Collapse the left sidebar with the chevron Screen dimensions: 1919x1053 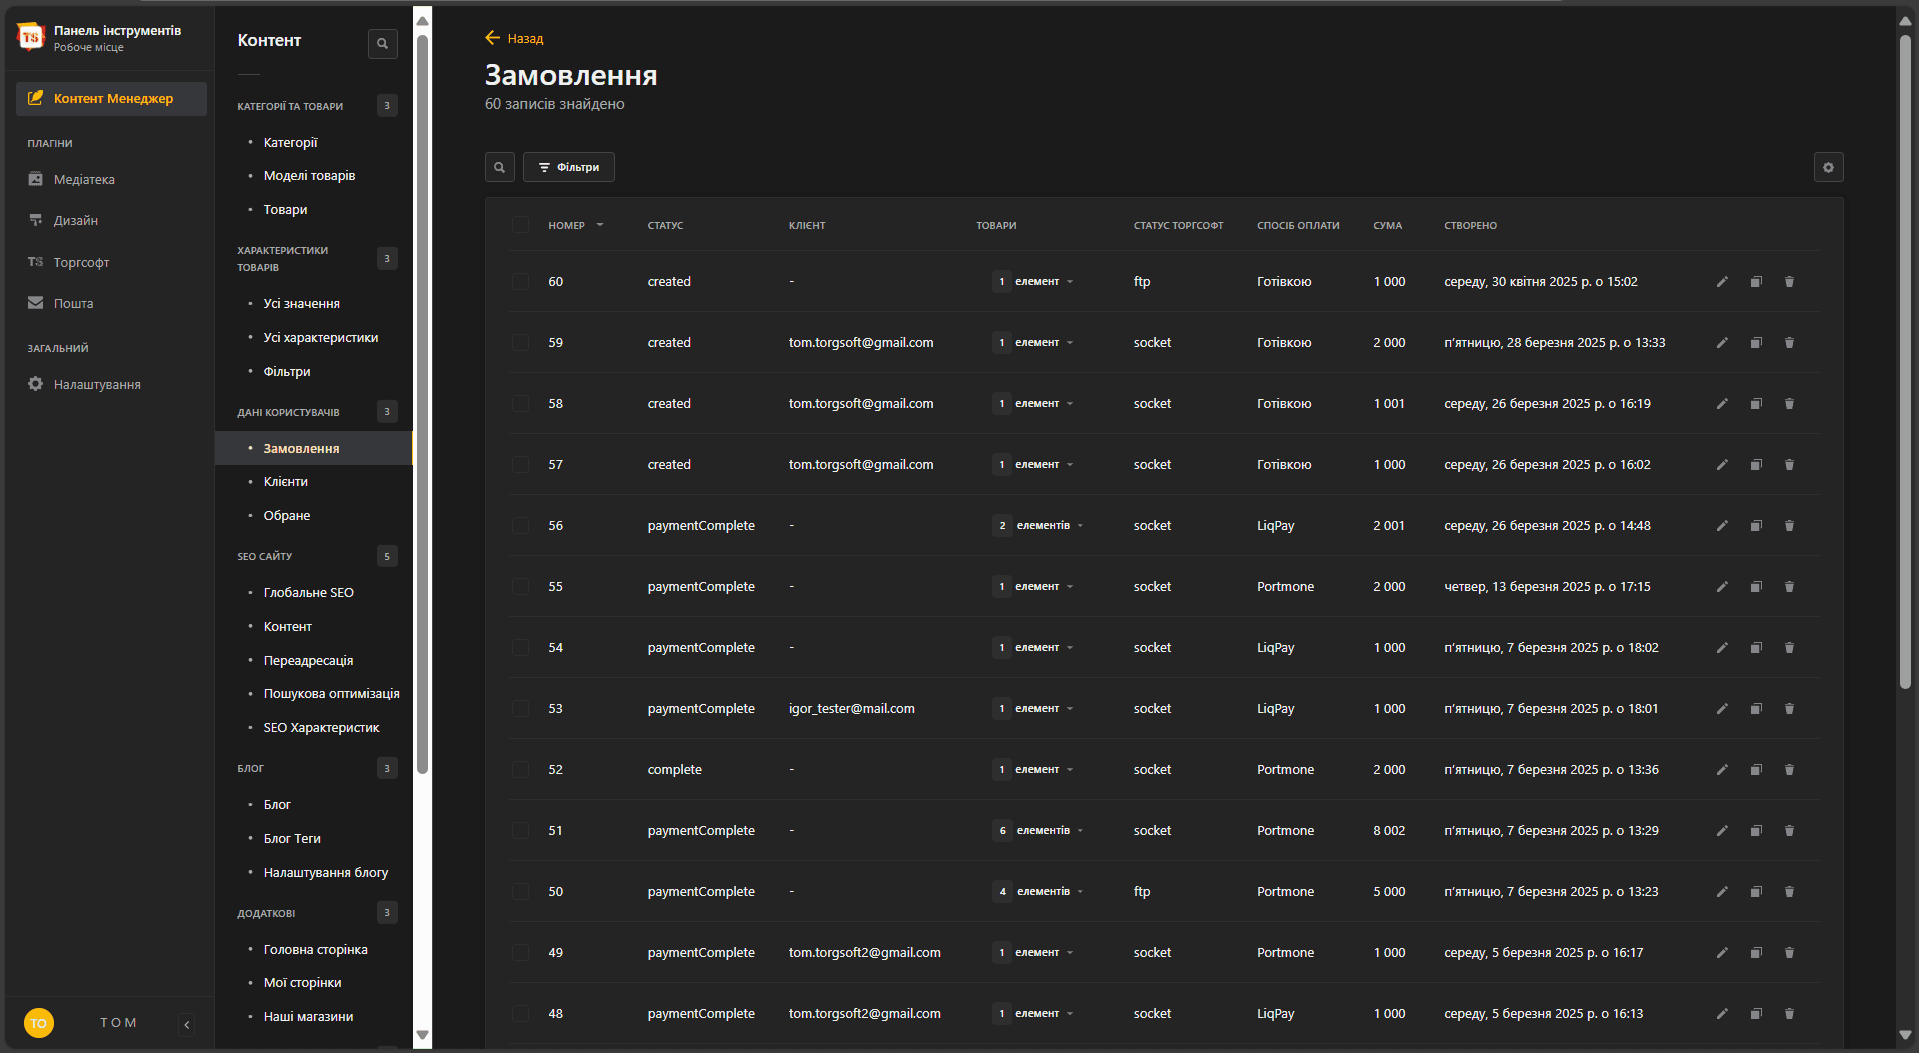coord(187,1024)
